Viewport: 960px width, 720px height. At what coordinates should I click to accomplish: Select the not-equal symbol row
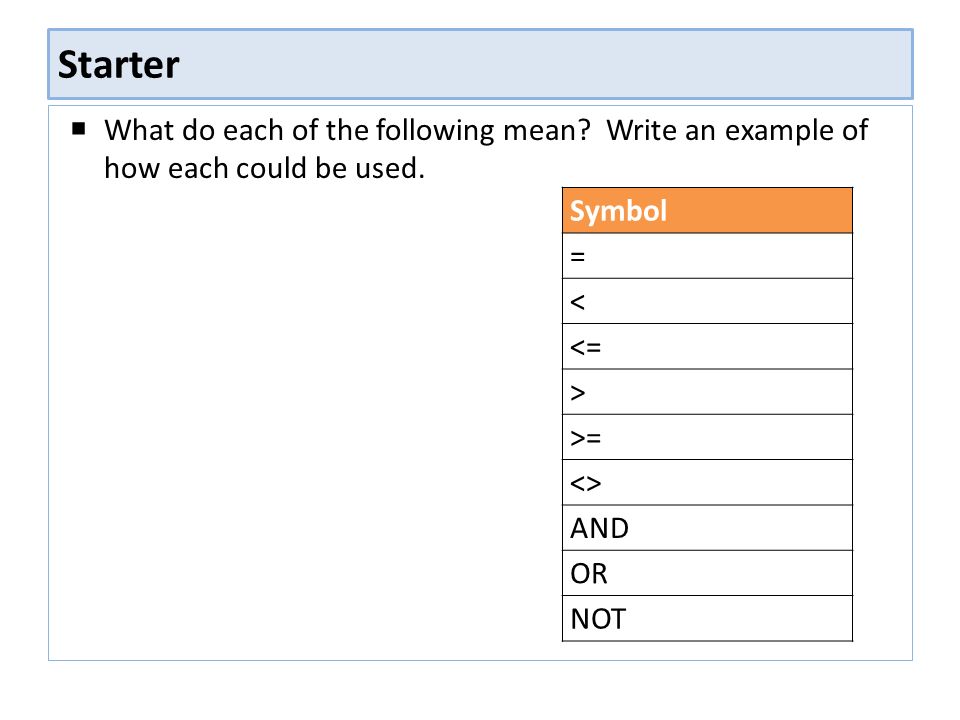click(707, 482)
